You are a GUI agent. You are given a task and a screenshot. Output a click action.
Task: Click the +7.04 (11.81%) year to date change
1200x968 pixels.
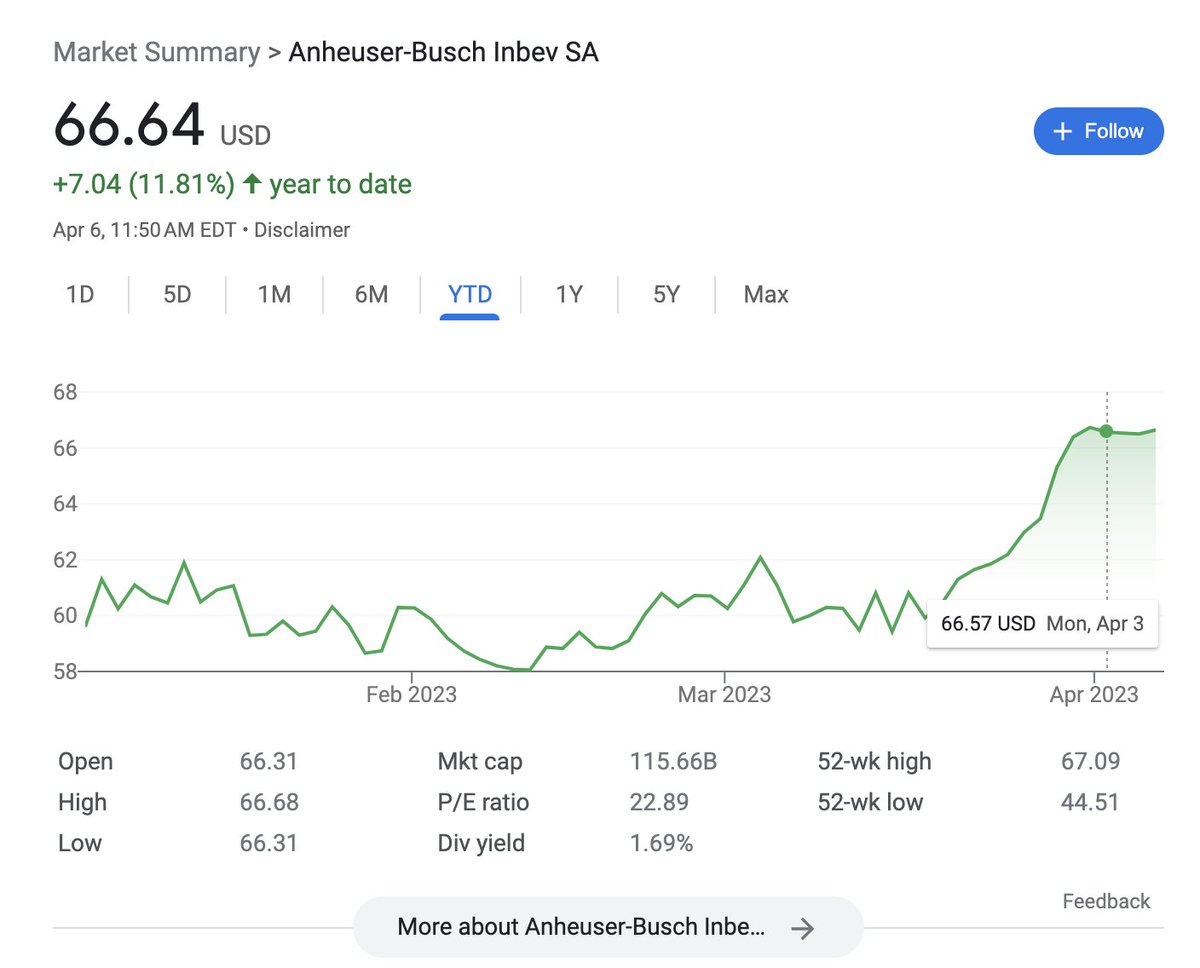[232, 184]
